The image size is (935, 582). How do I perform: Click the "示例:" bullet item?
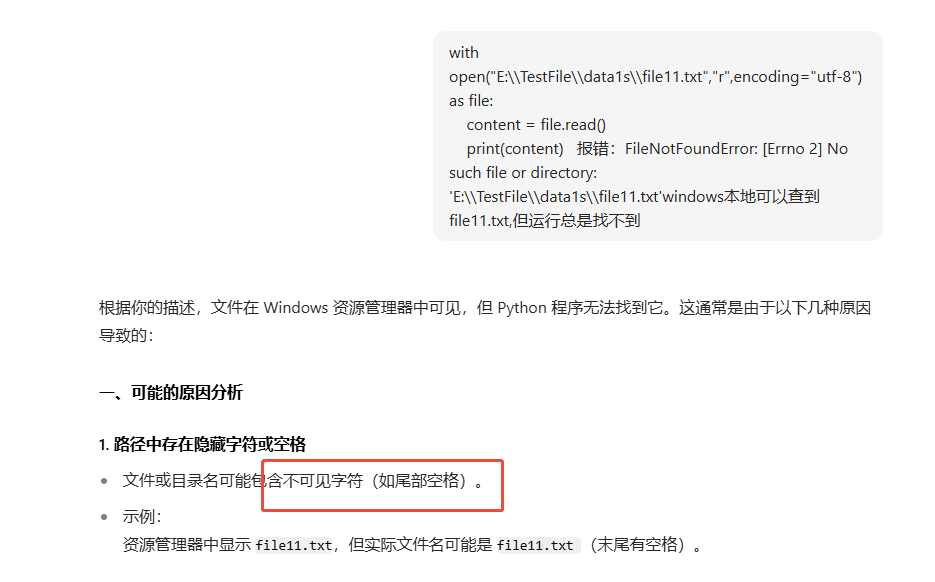click(142, 516)
